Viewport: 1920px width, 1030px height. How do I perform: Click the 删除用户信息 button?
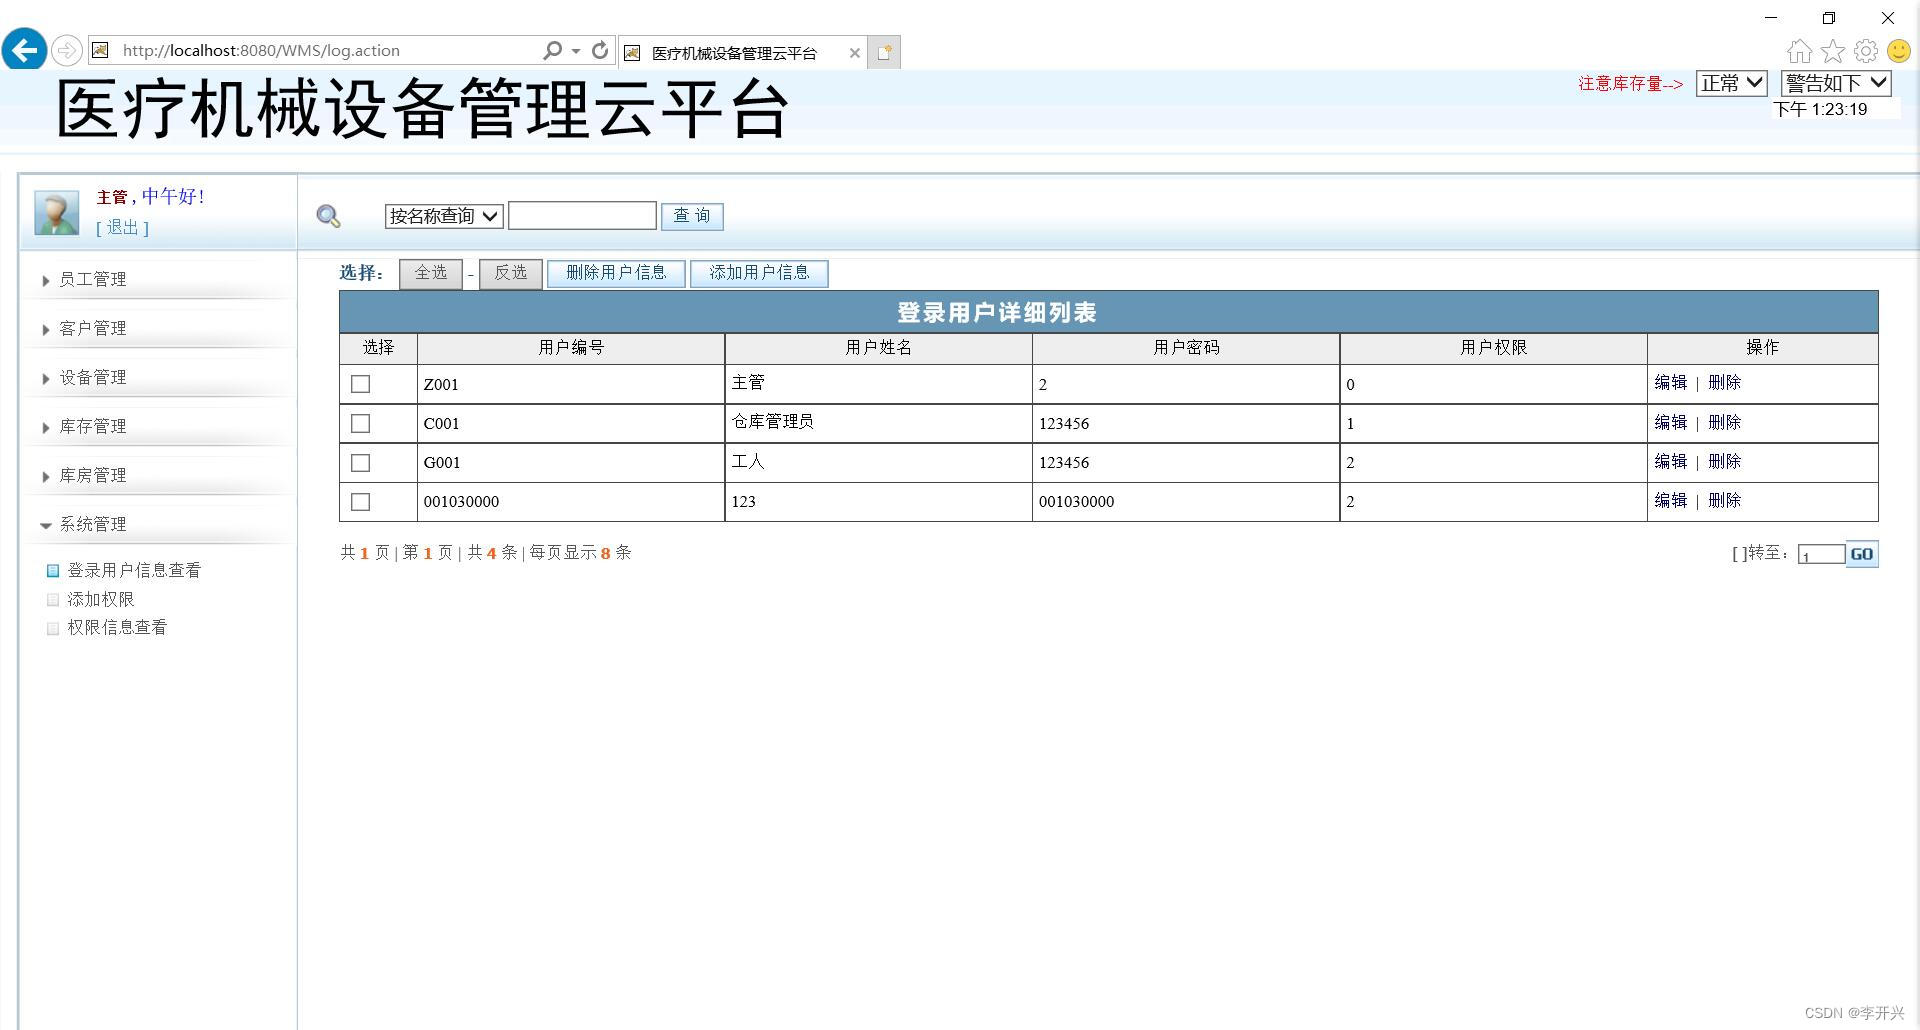coord(616,273)
